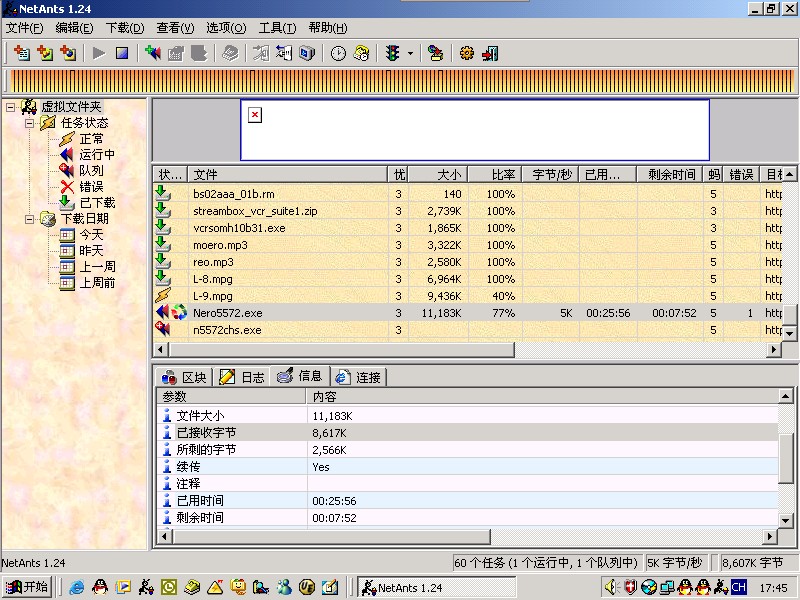Viewport: 800px width, 600px height.
Task: Click the orange gear options icon
Action: pyautogui.click(x=466, y=53)
